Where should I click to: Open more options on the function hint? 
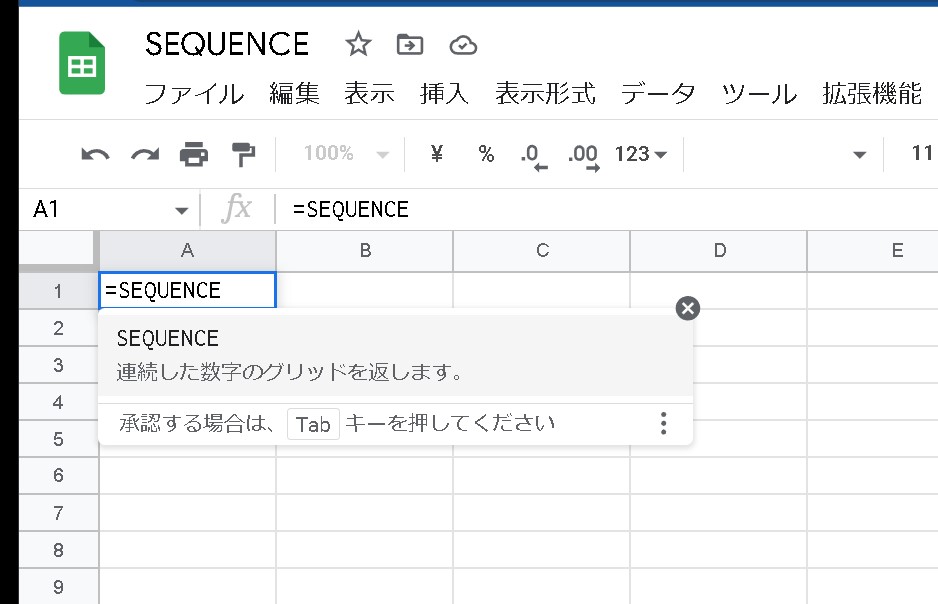coord(663,424)
